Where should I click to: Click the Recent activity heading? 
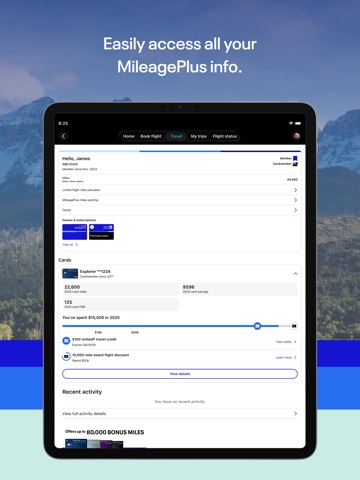point(82,392)
